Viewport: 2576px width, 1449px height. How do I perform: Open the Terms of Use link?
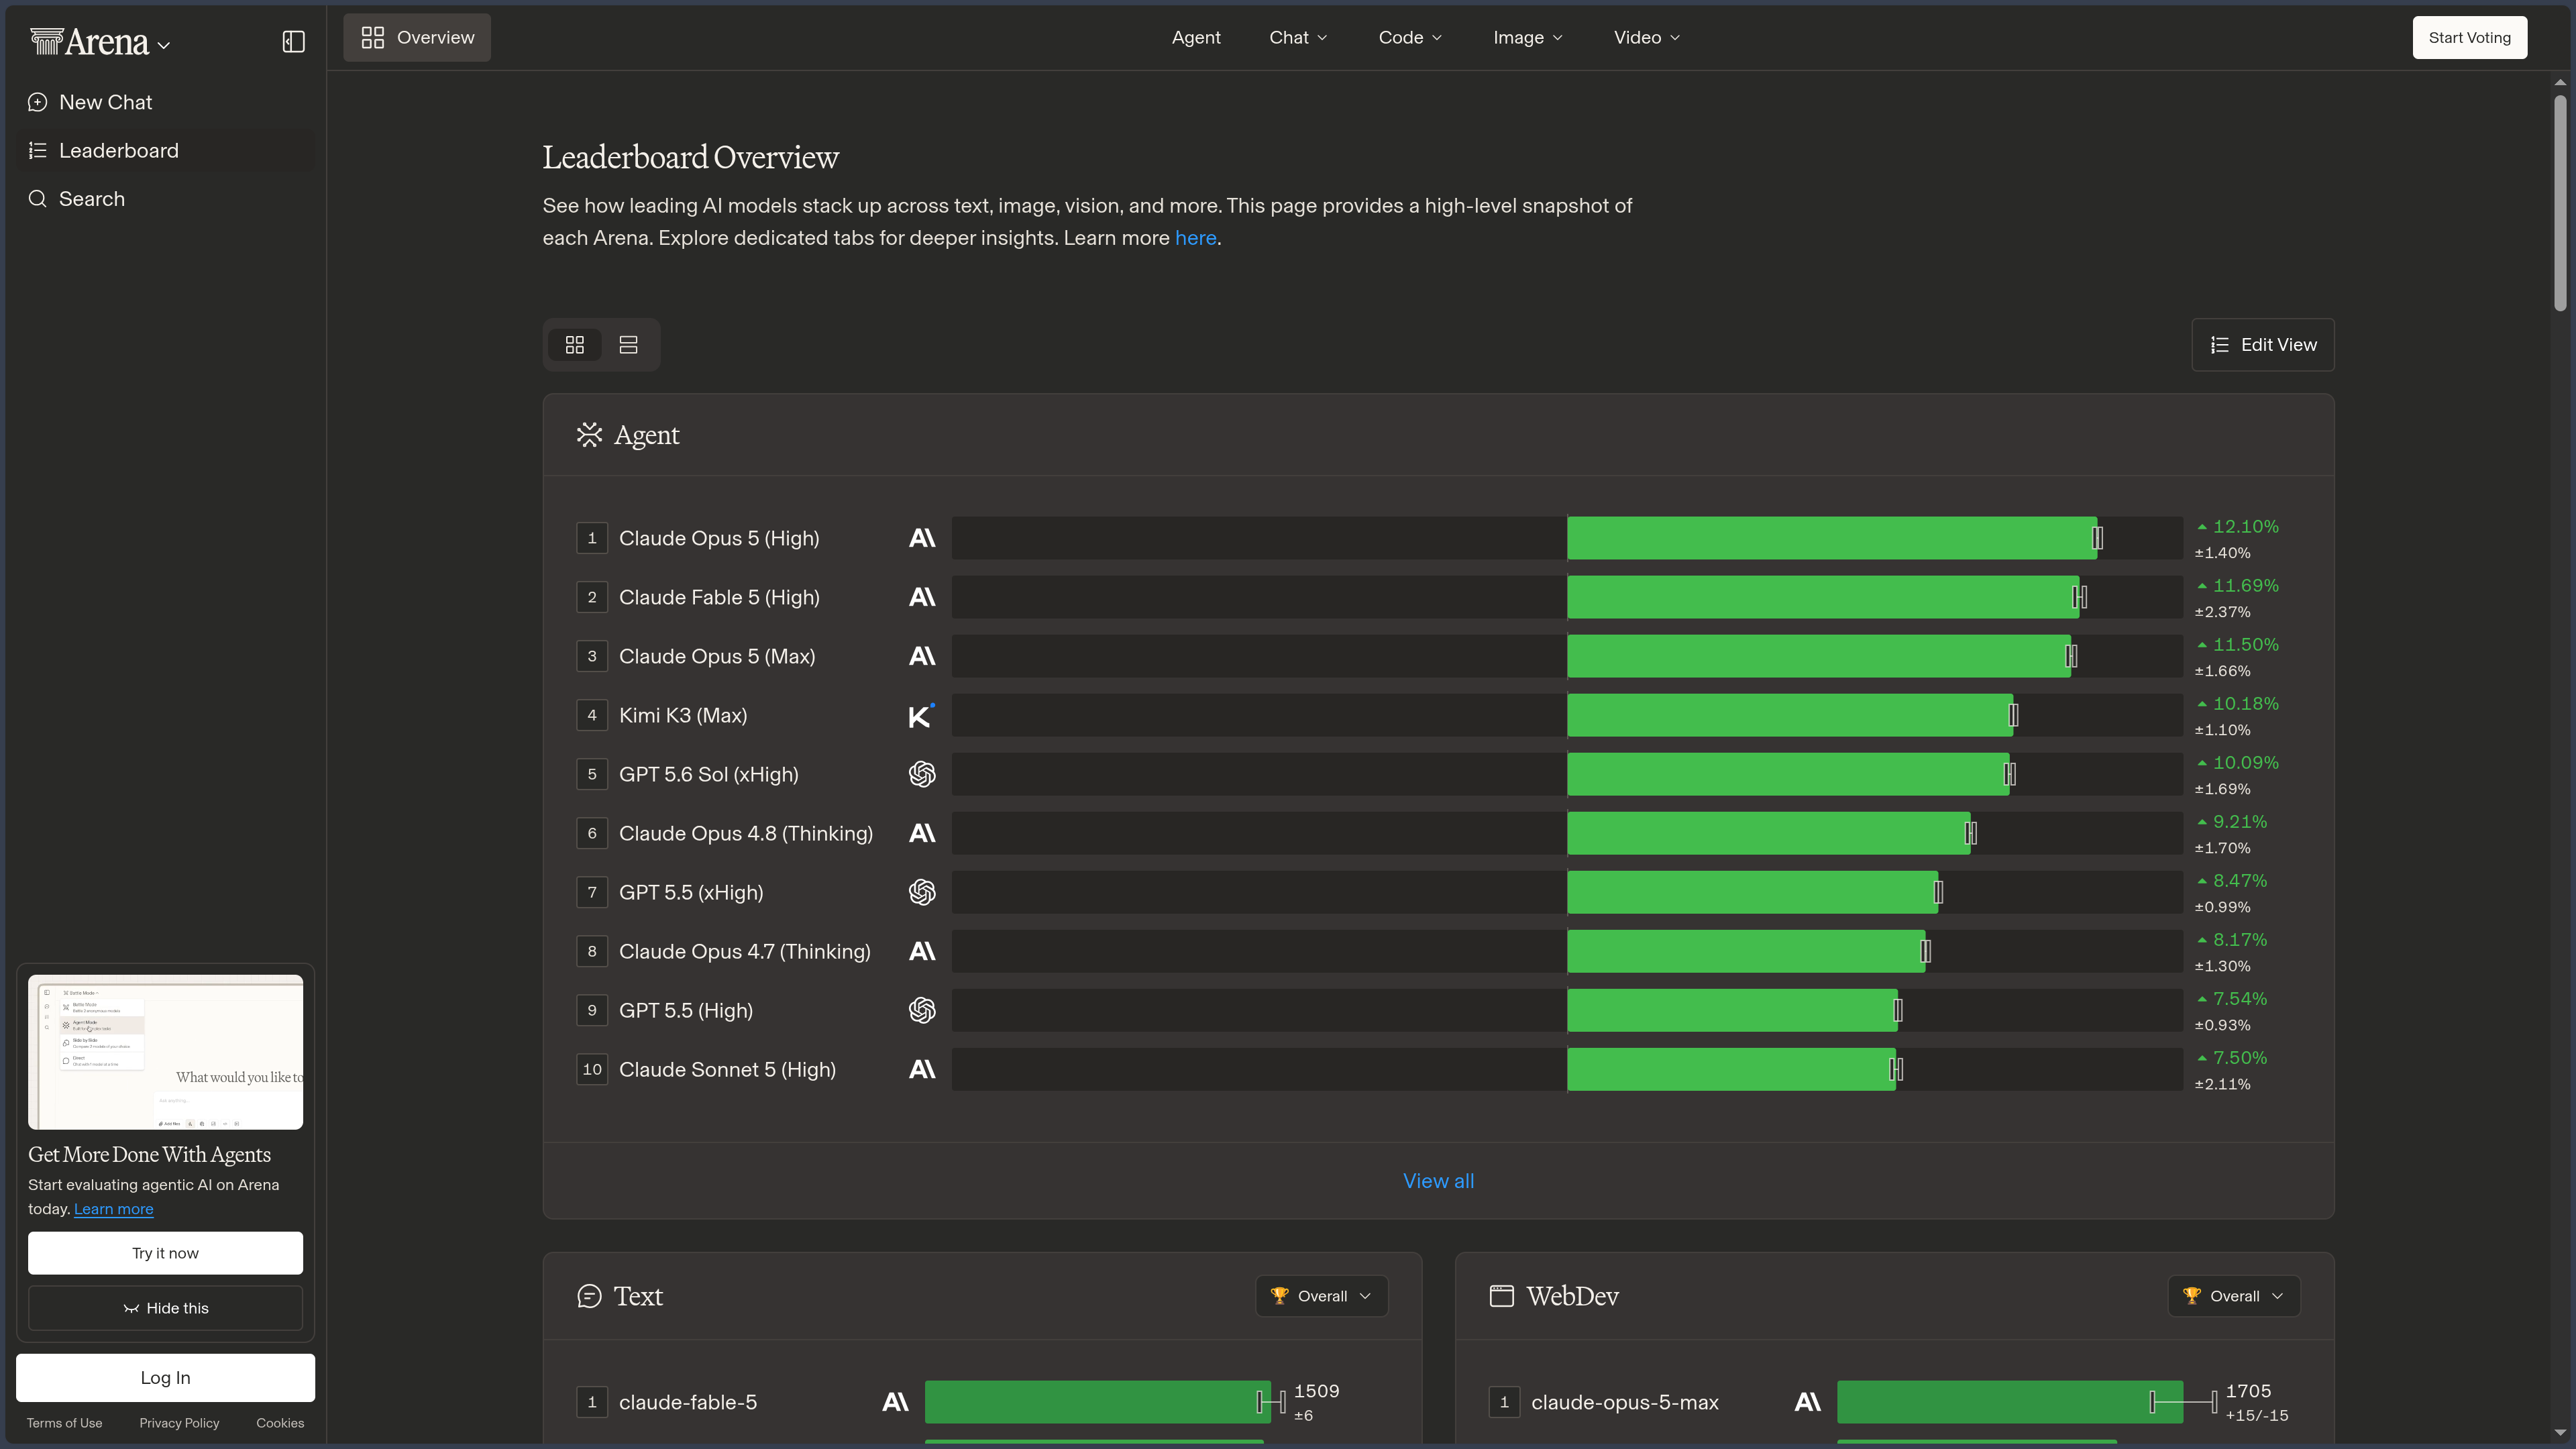(64, 1423)
